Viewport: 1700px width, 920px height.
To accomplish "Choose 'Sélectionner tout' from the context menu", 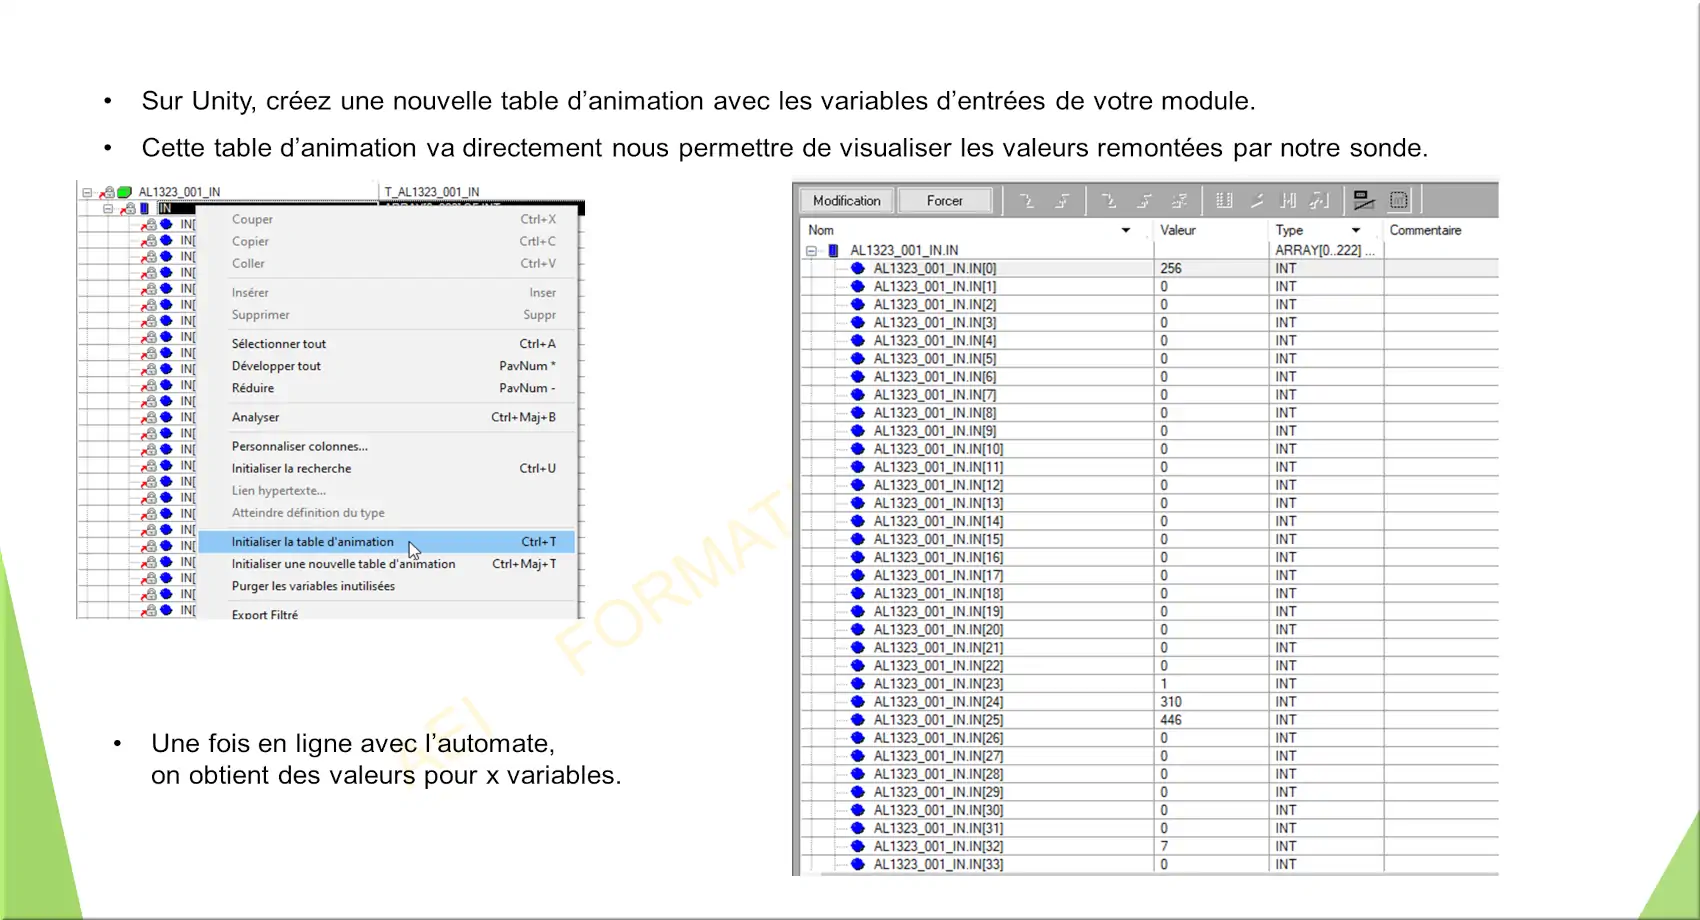I will [387, 344].
